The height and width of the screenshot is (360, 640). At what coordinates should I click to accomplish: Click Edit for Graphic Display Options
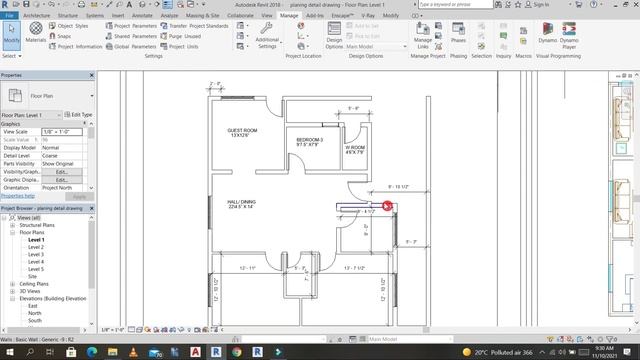(x=62, y=180)
